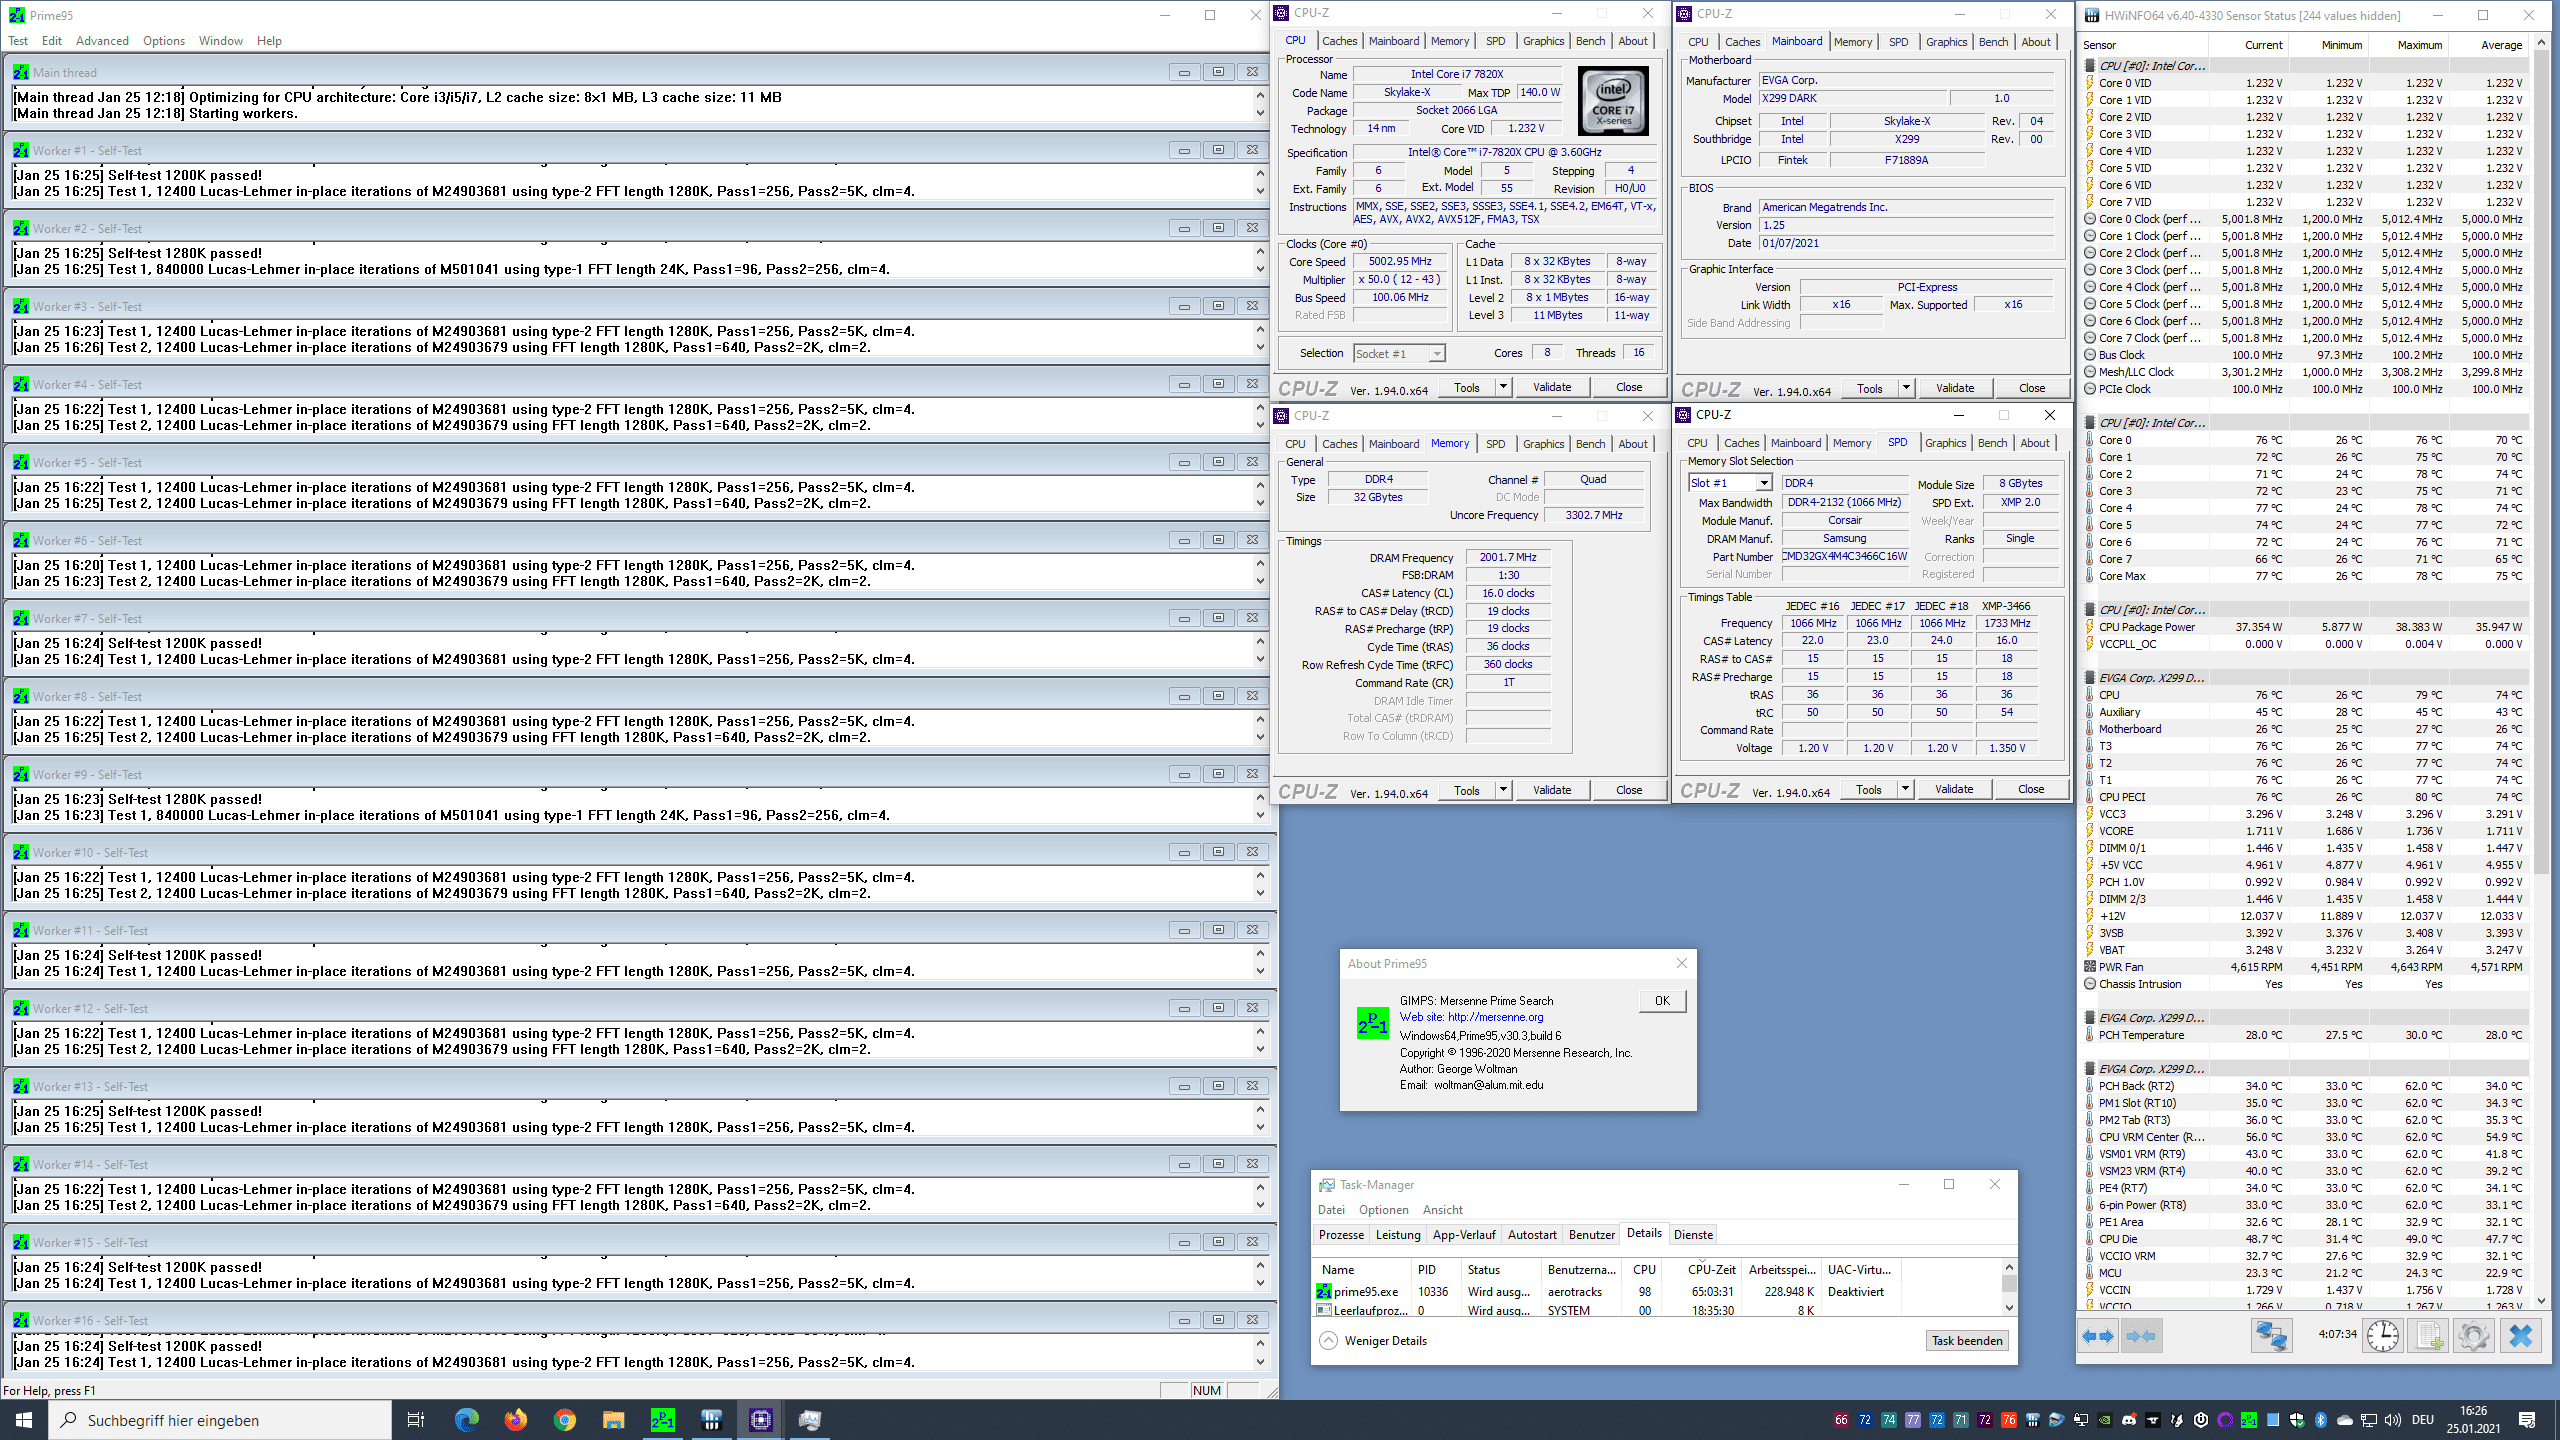Select PWR Fan row in HWiNFO
The image size is (2560, 1440).
(x=2305, y=967)
